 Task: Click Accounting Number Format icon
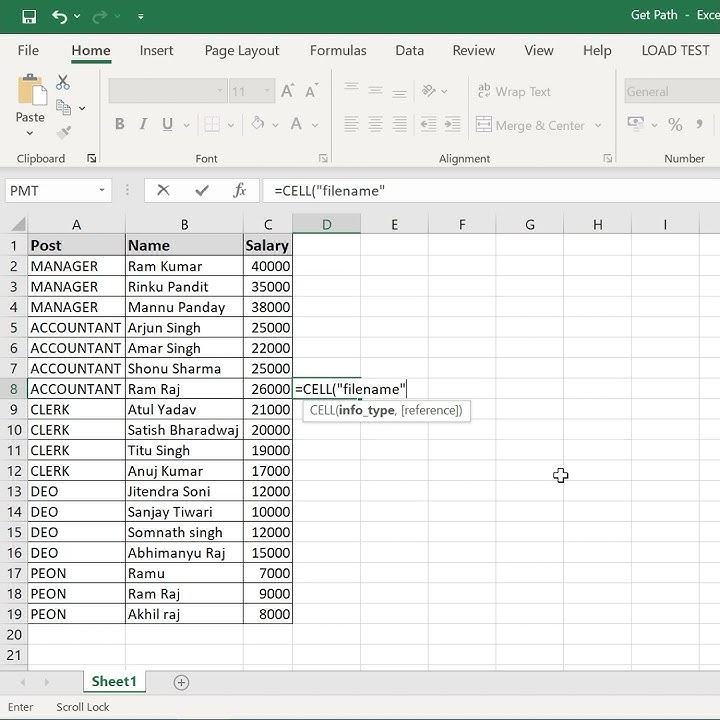coord(636,124)
